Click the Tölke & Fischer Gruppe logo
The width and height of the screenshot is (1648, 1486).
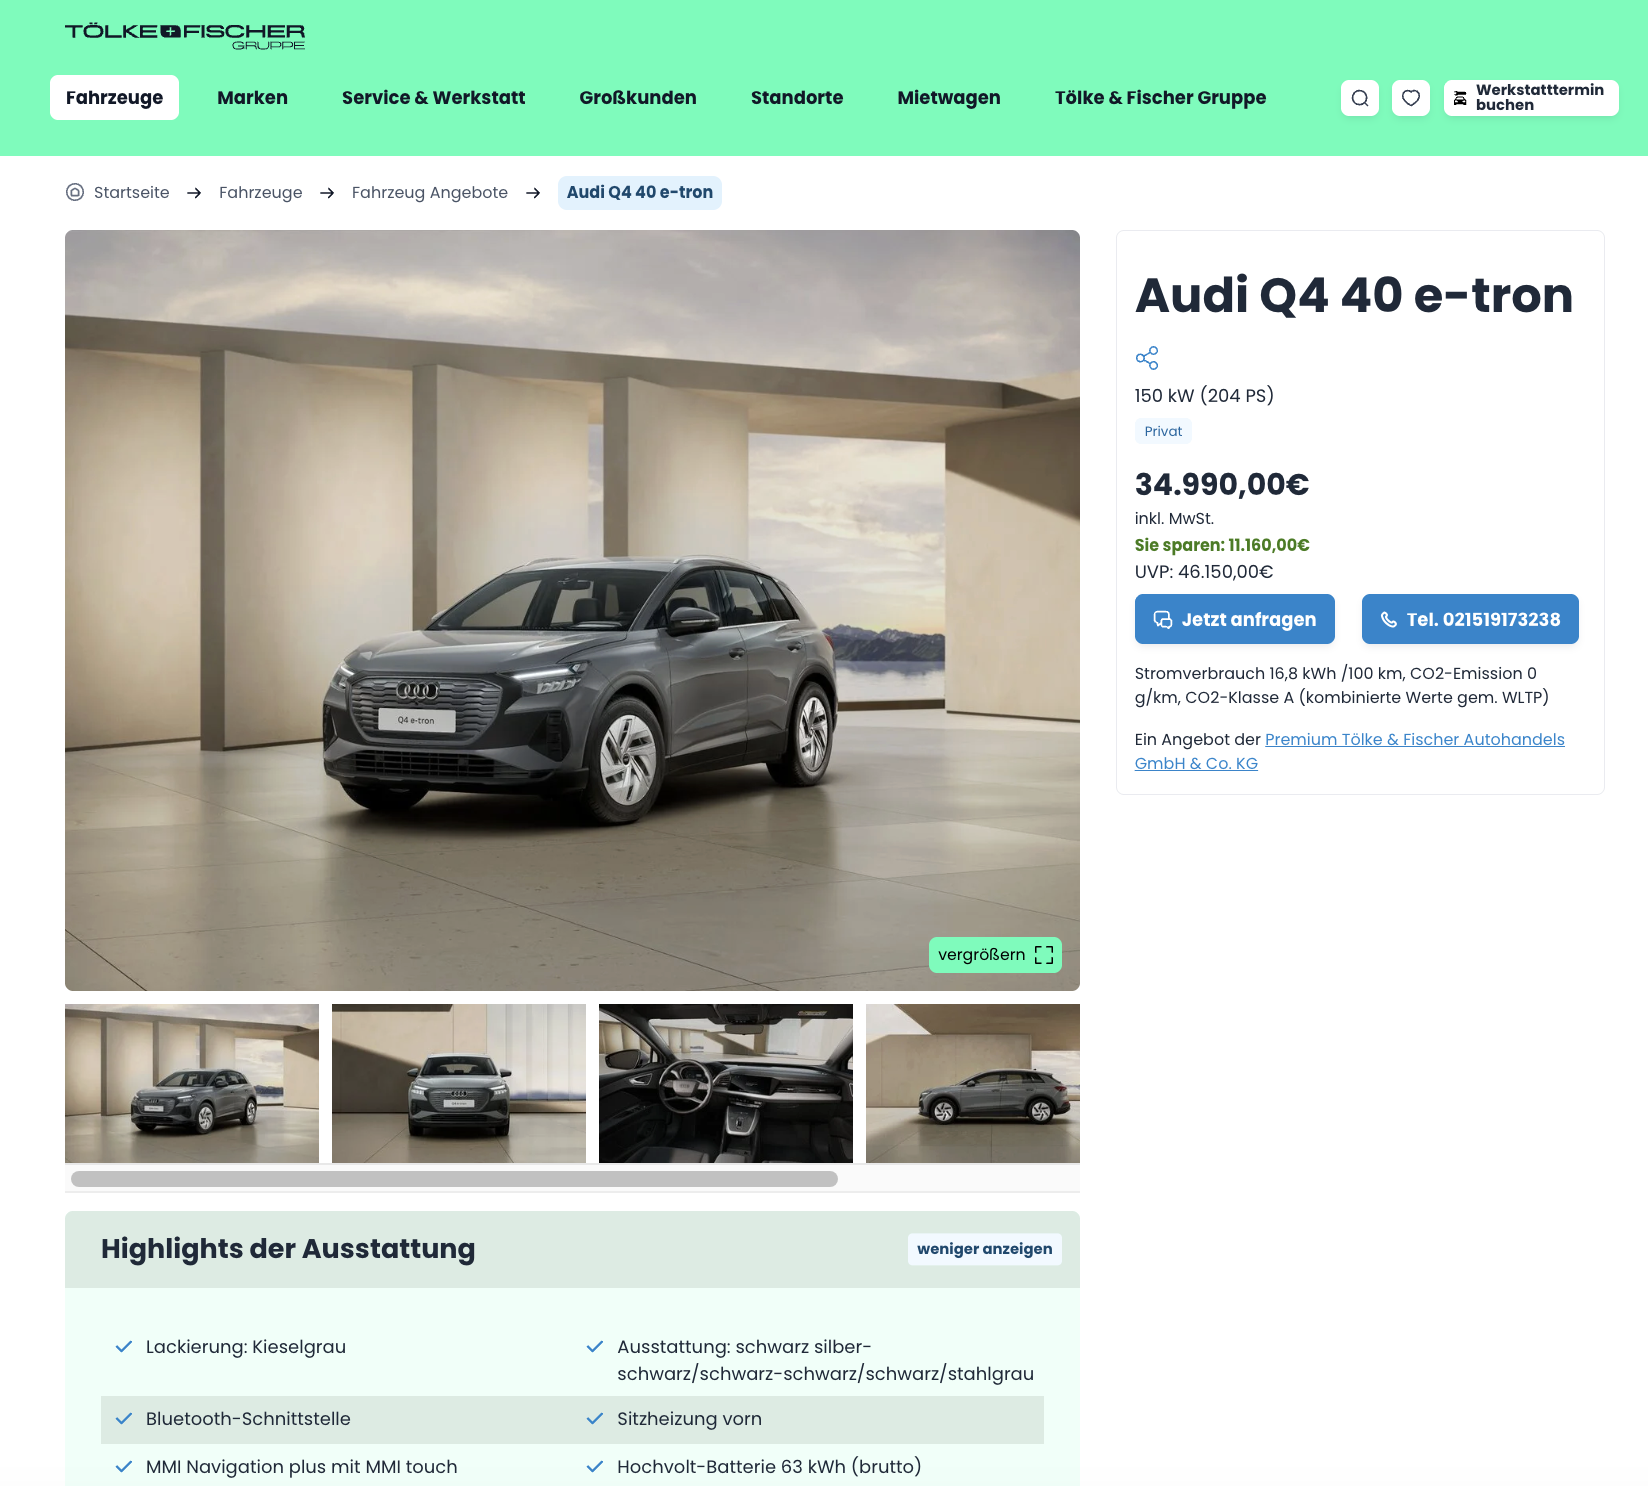185,36
